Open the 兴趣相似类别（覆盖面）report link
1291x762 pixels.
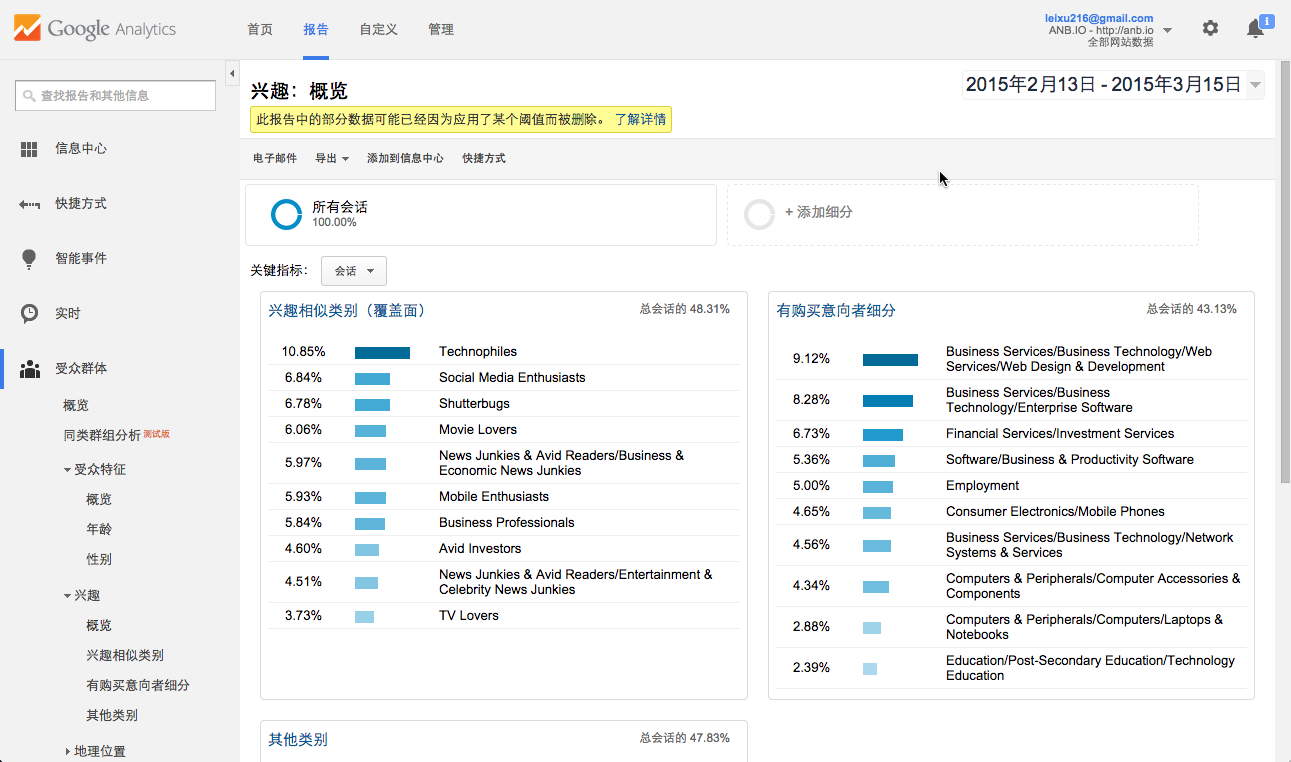[x=347, y=311]
